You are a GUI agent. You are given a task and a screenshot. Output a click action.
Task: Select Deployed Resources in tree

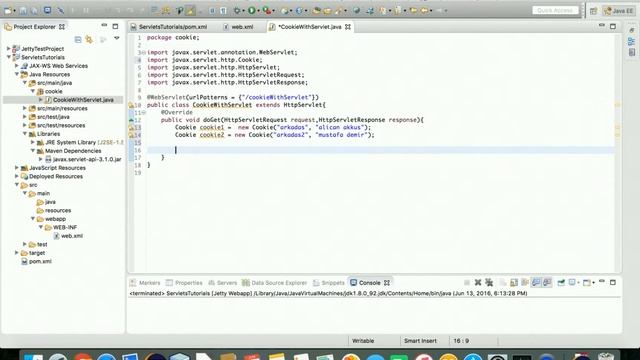pyautogui.click(x=56, y=176)
